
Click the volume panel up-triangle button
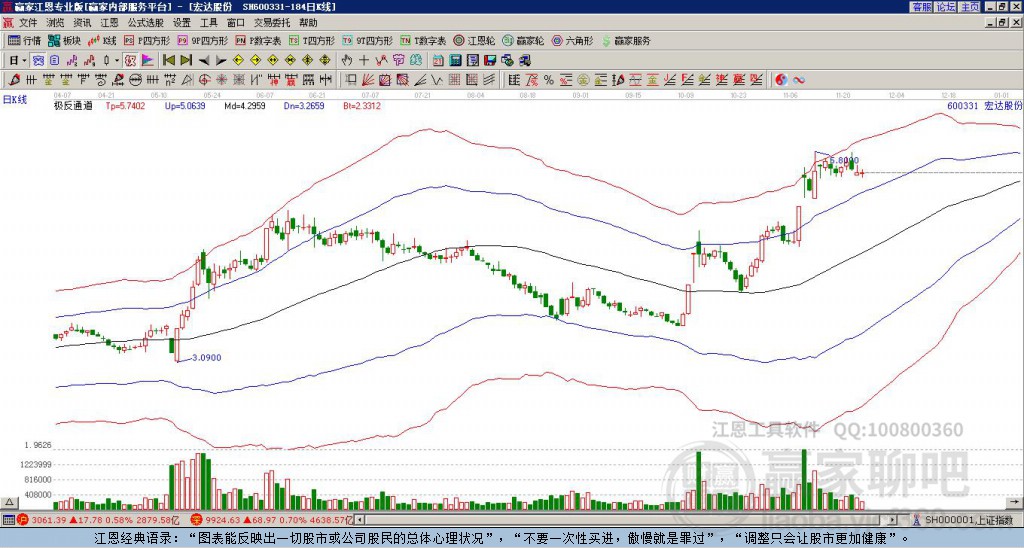(x=9, y=502)
